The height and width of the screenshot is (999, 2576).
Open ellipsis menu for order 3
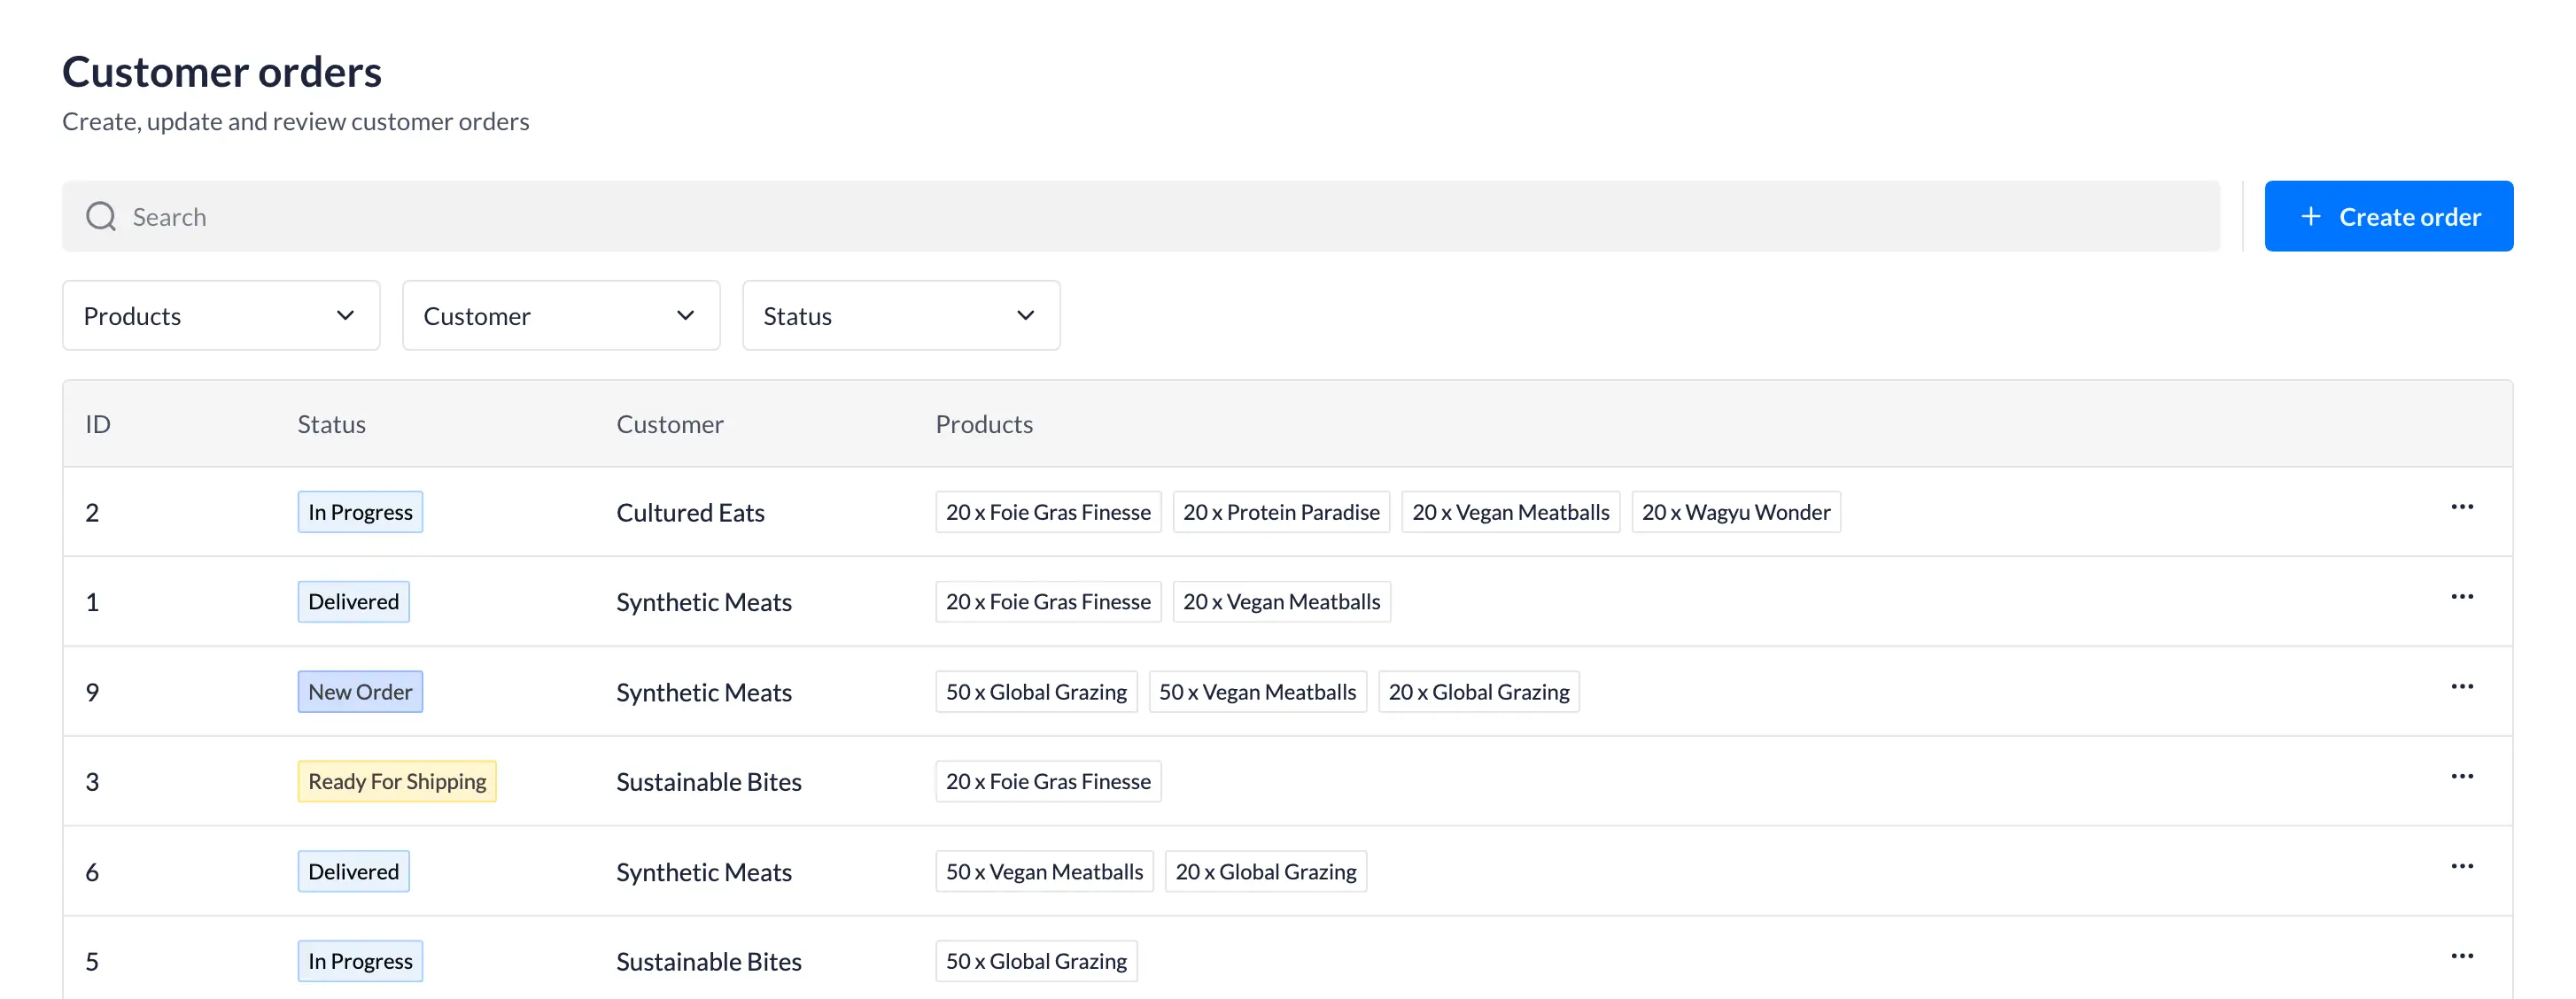[x=2461, y=777]
